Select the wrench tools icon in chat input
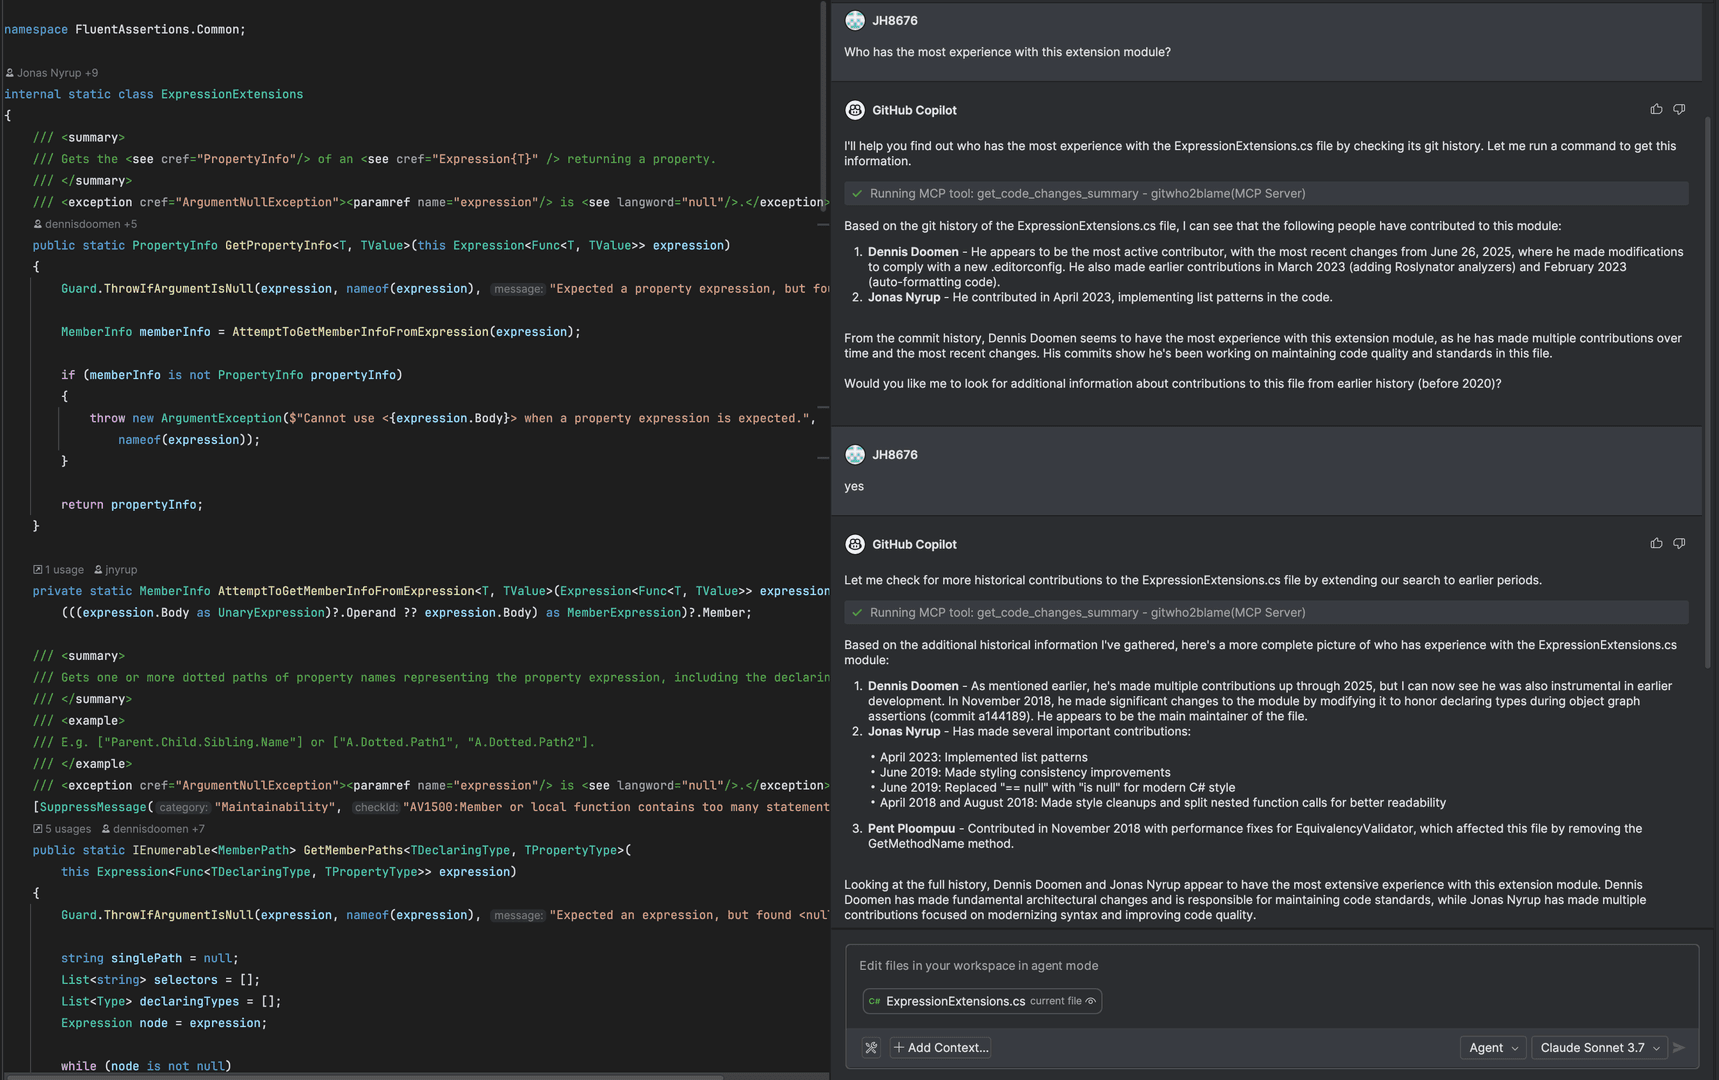The image size is (1719, 1080). (872, 1047)
